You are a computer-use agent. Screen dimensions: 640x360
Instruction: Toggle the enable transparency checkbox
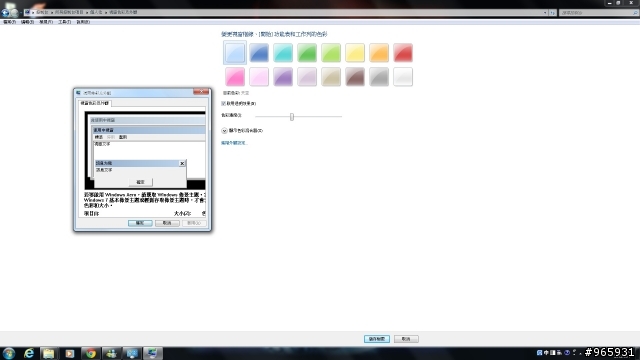(x=224, y=104)
